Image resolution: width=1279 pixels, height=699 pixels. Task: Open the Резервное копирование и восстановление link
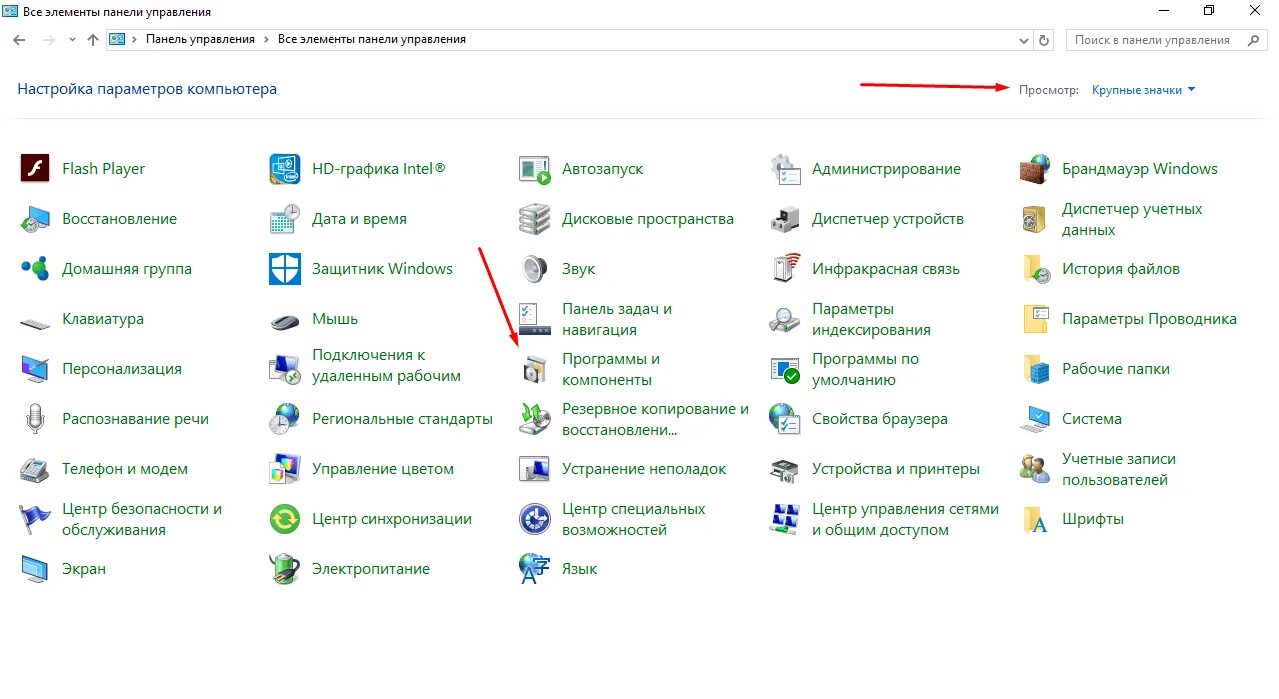[655, 419]
